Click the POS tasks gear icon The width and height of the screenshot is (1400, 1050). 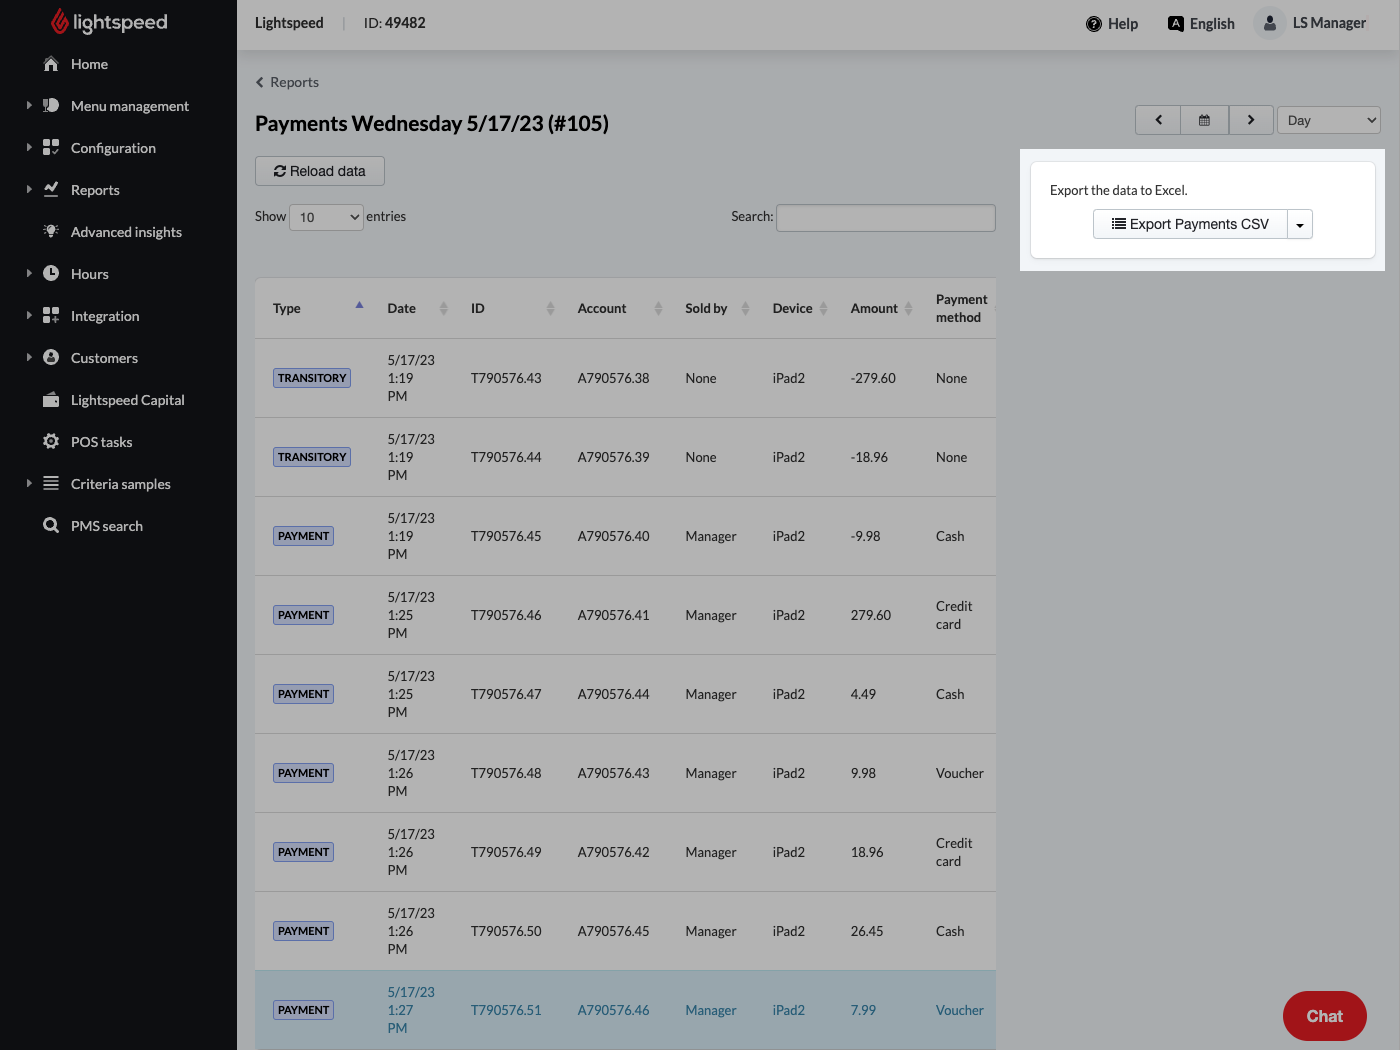coord(51,441)
